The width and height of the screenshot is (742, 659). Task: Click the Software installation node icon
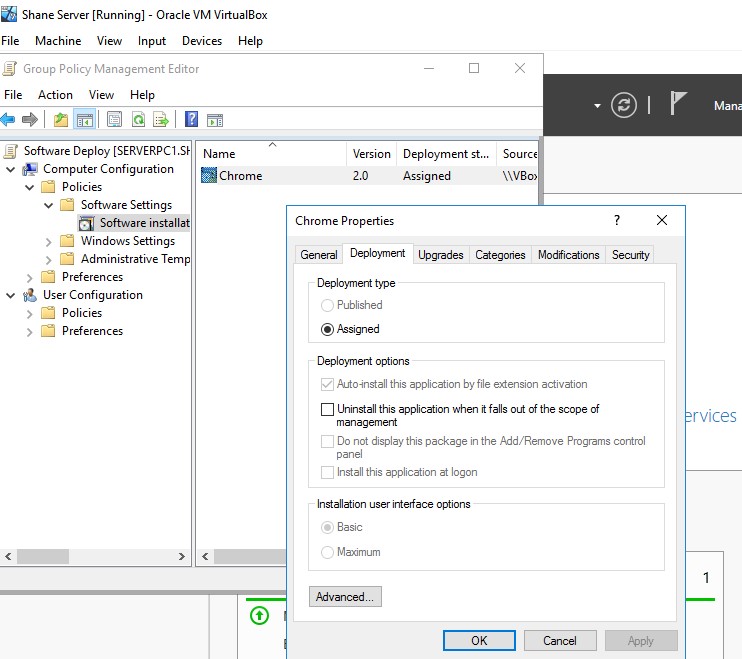point(86,223)
